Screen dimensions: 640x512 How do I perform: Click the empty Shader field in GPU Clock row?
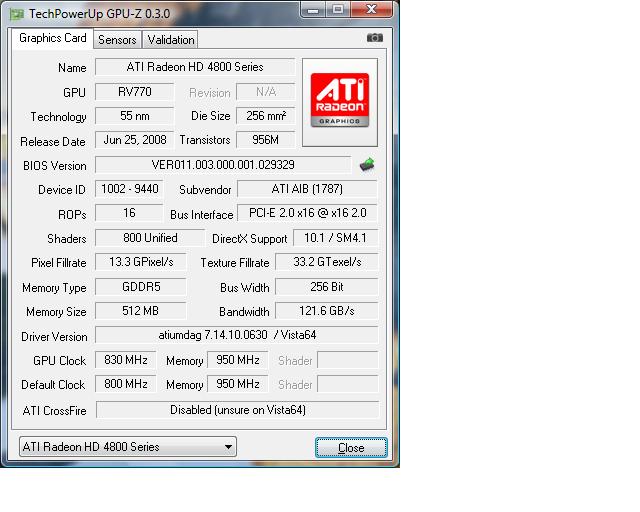[348, 360]
